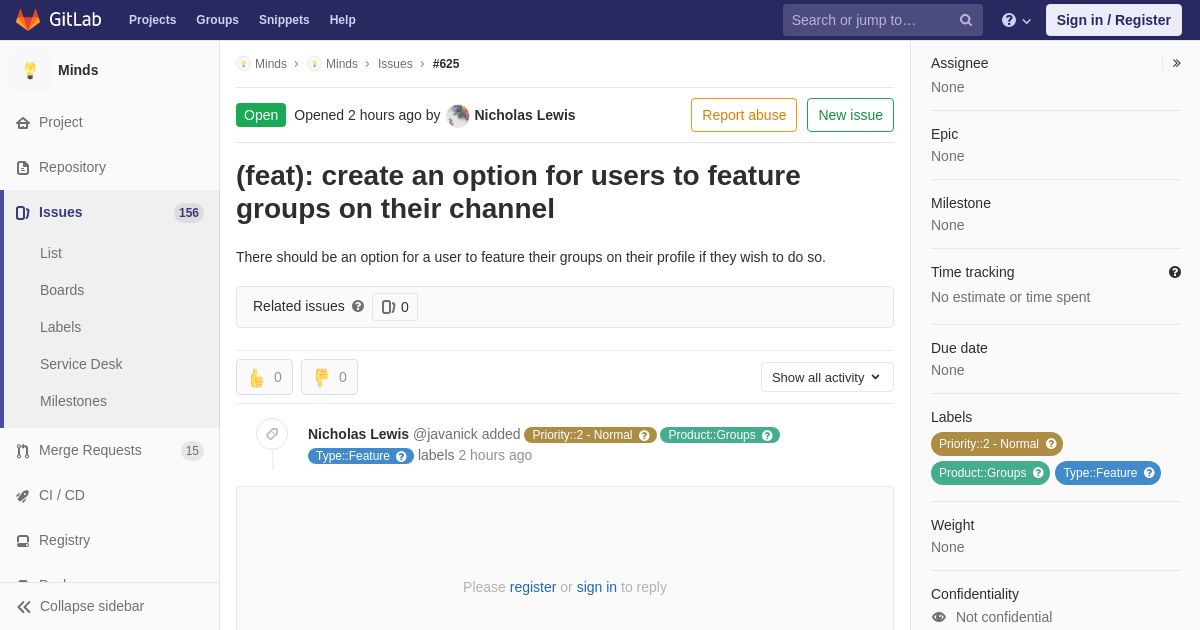Open Issues section label
The image size is (1200, 630).
click(61, 212)
